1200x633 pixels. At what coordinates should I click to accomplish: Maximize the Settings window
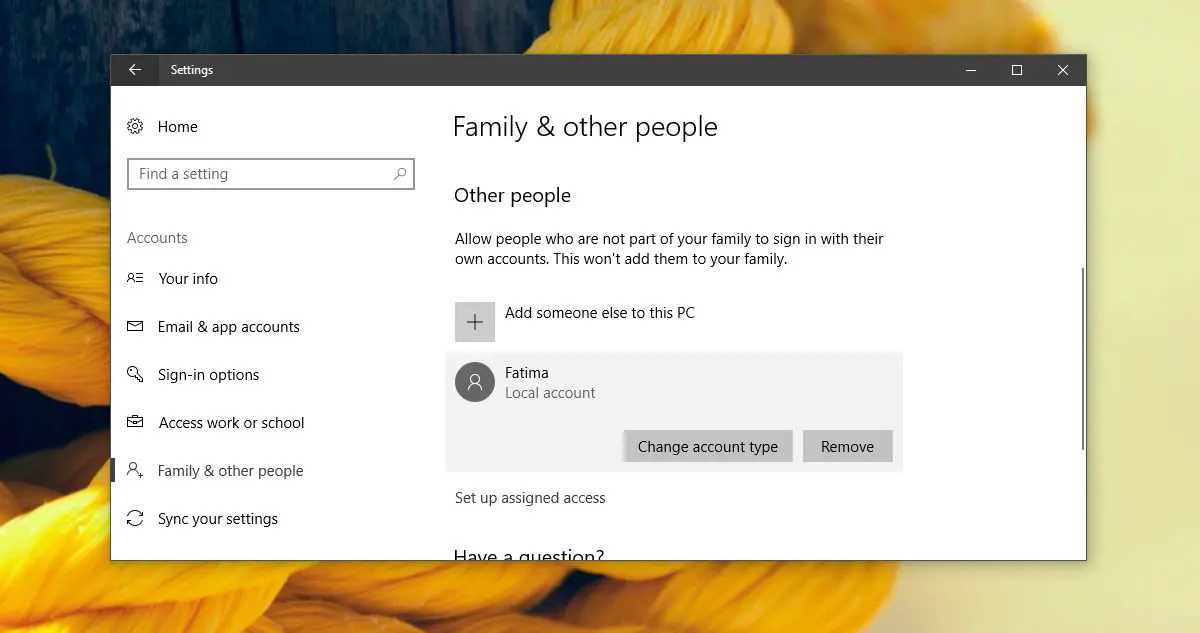[x=1017, y=70]
